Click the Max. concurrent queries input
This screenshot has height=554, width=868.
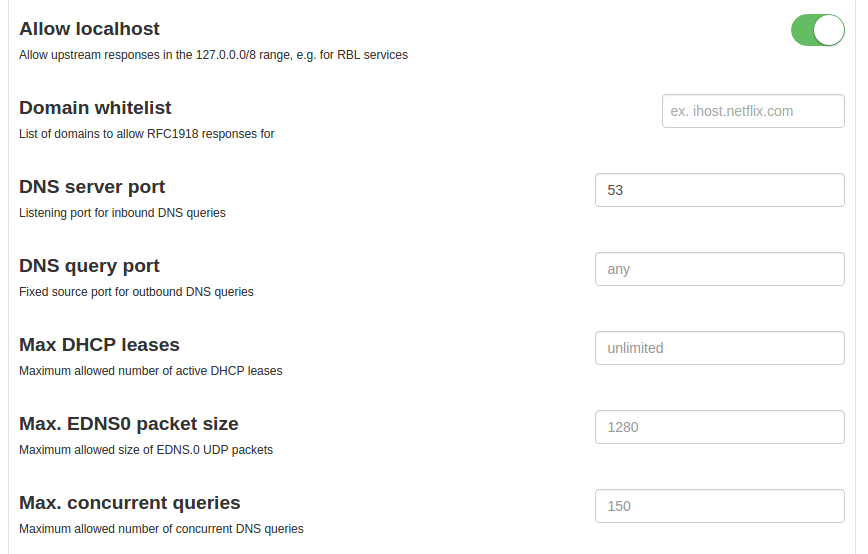[x=719, y=506]
